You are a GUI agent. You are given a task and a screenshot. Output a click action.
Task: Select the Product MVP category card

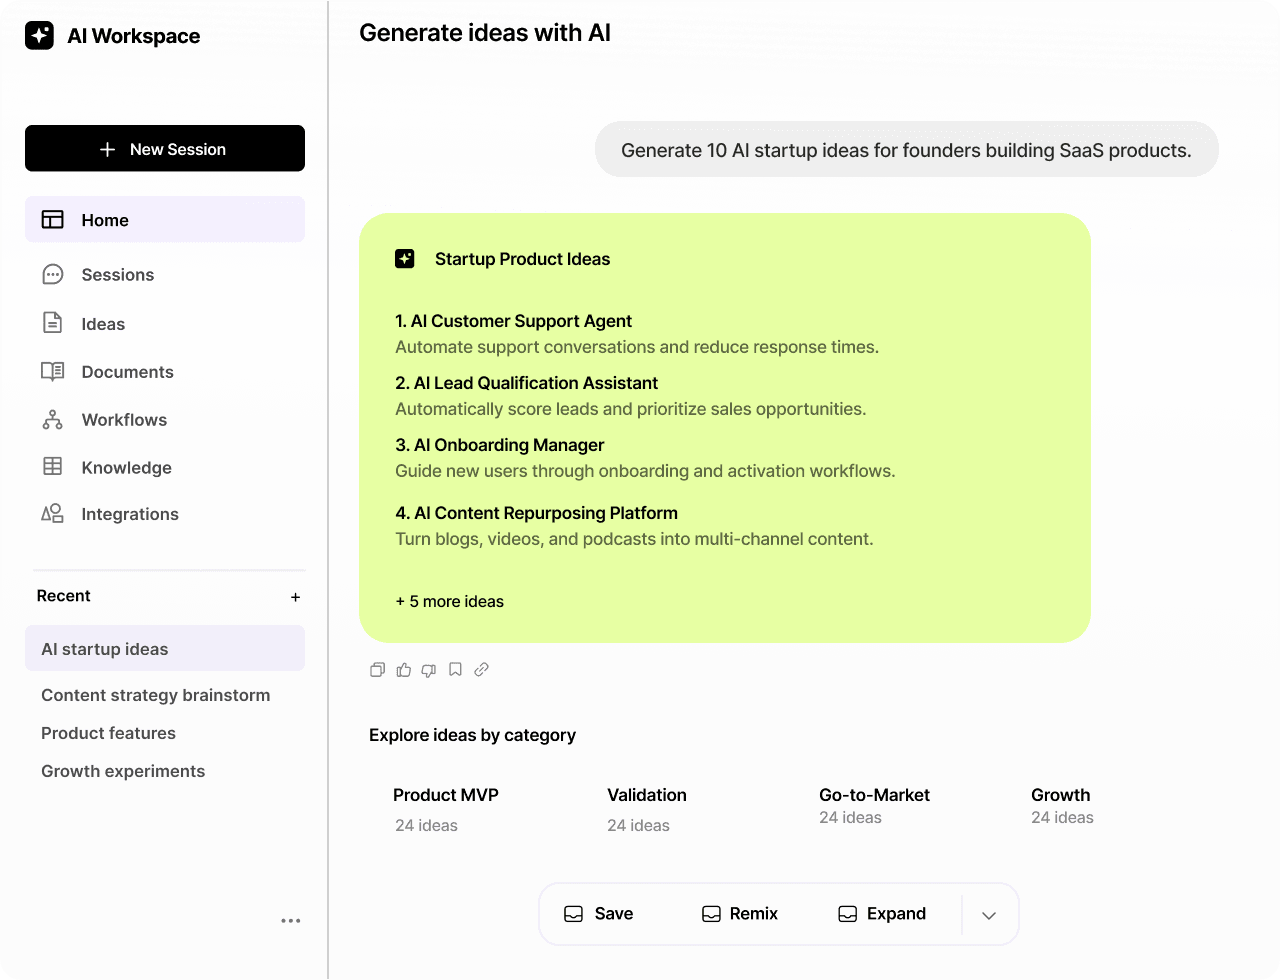click(446, 809)
